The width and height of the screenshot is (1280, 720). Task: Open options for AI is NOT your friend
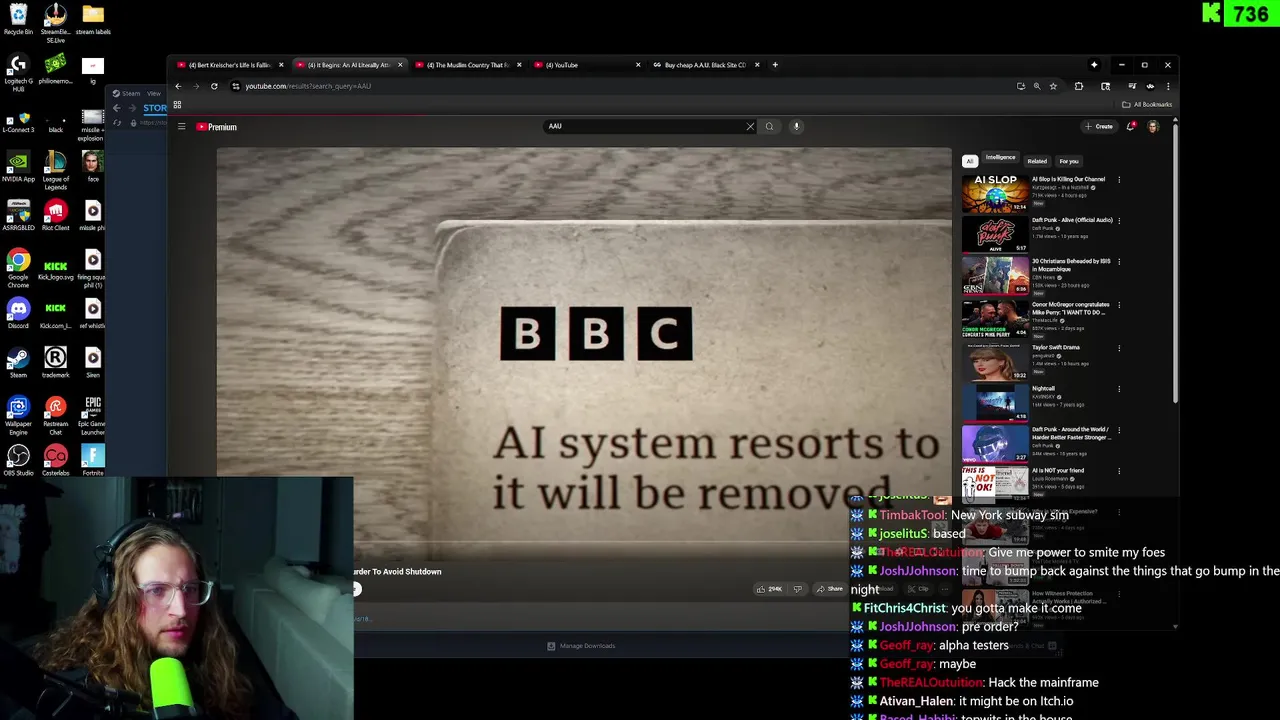(1119, 471)
